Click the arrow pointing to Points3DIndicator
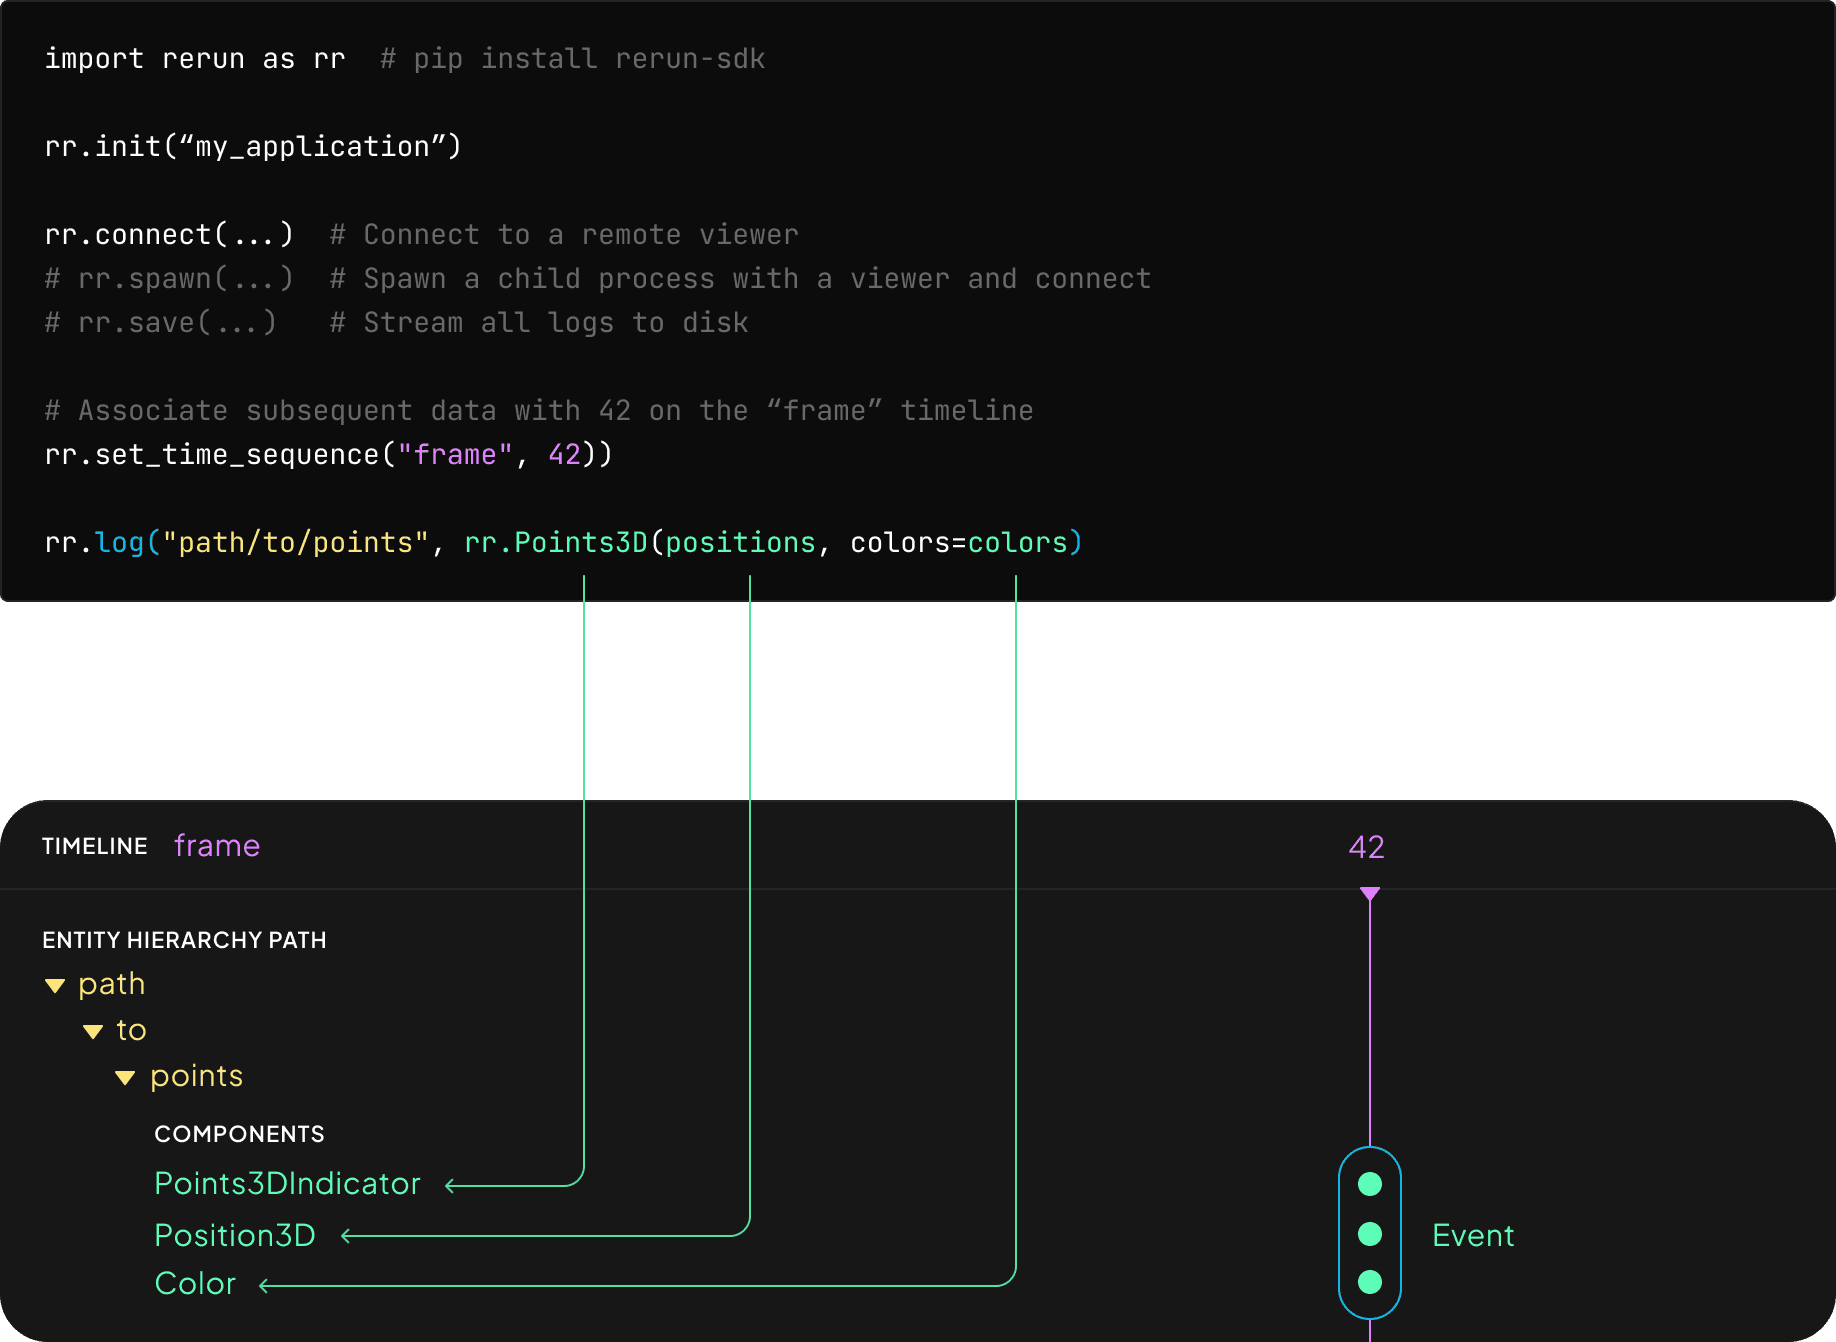Image resolution: width=1836 pixels, height=1342 pixels. click(x=452, y=1186)
